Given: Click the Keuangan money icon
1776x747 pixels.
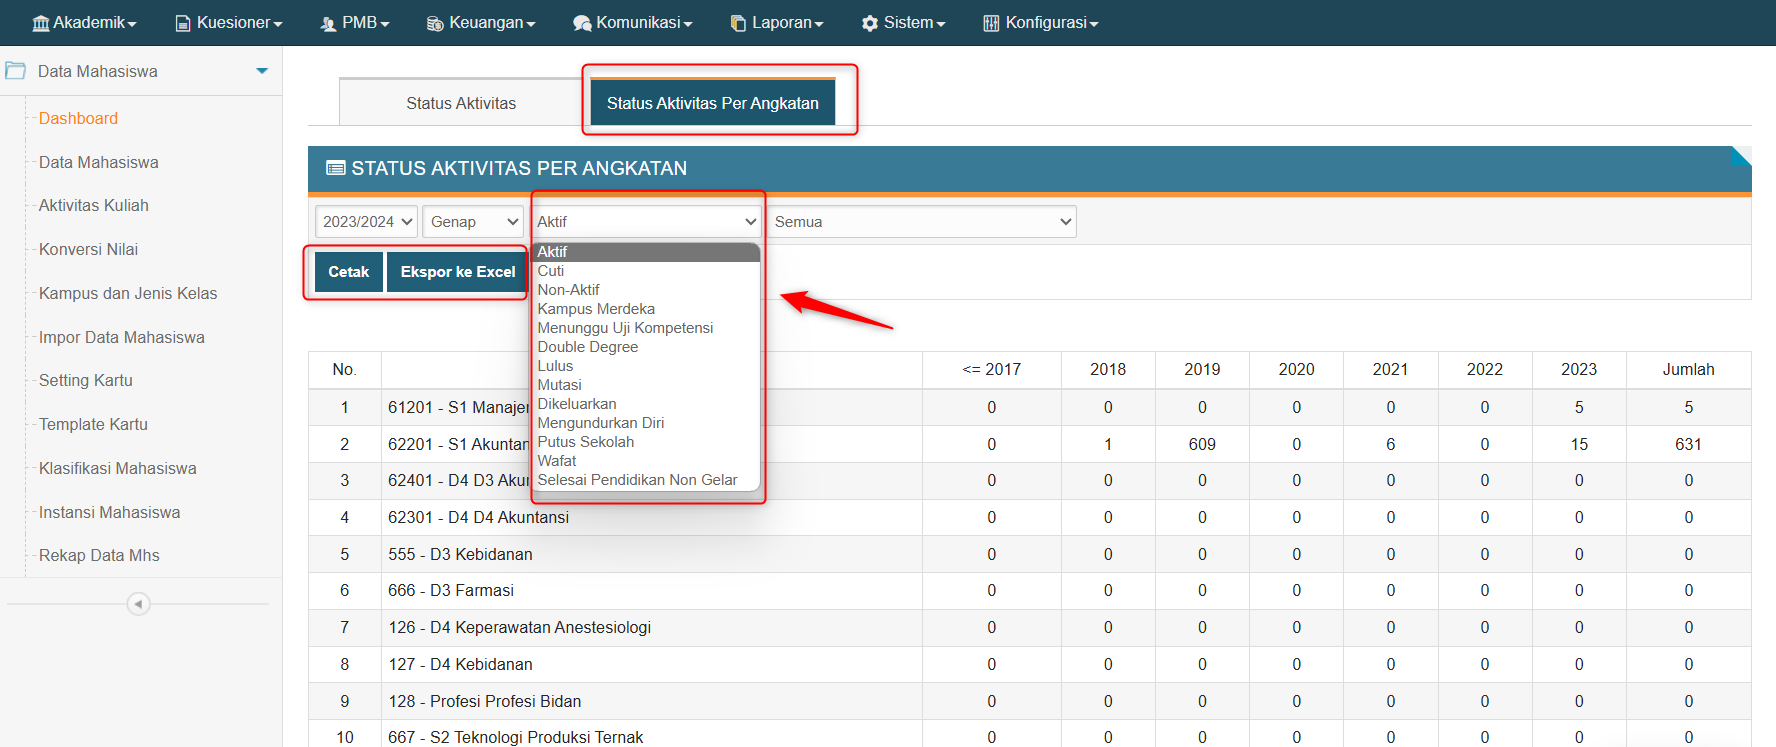Looking at the screenshot, I should pos(435,23).
